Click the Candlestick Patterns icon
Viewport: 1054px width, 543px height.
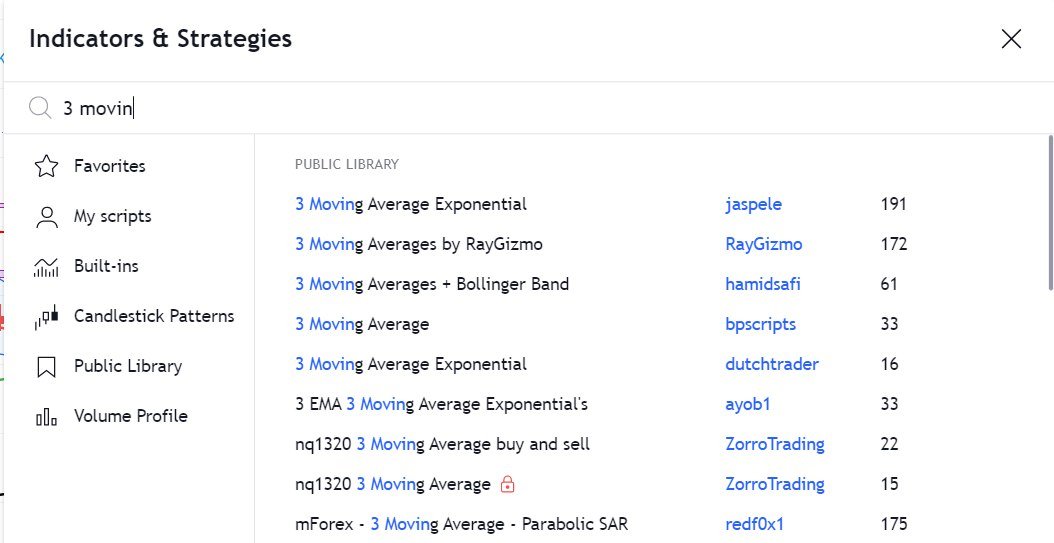46,317
